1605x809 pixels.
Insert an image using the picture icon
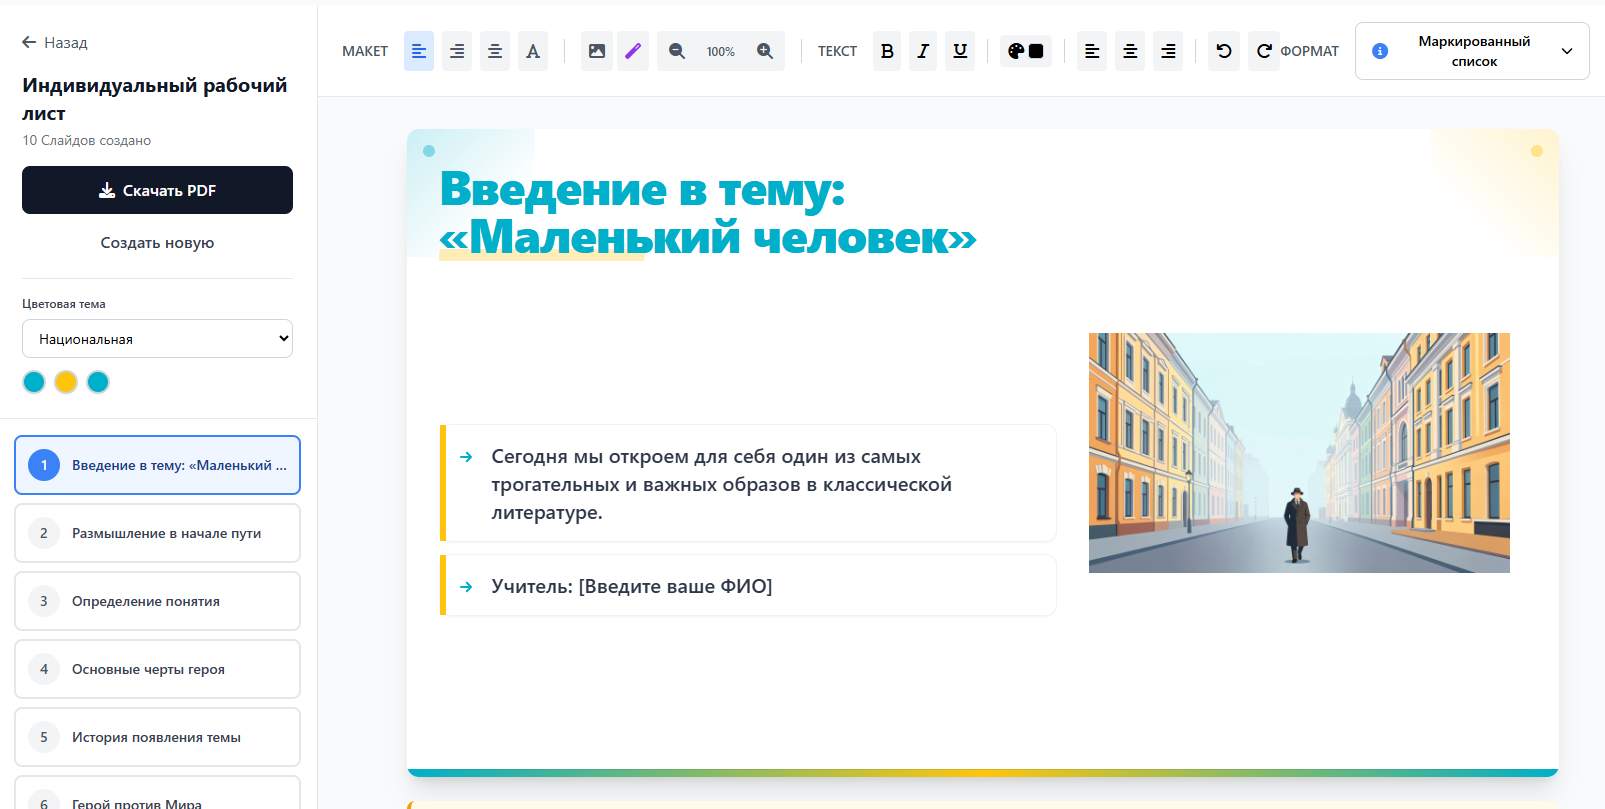coord(597,51)
